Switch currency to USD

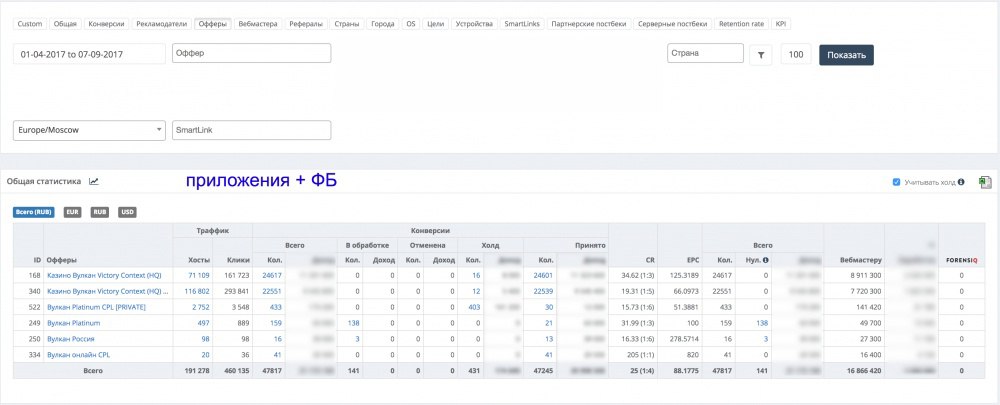tap(127, 212)
